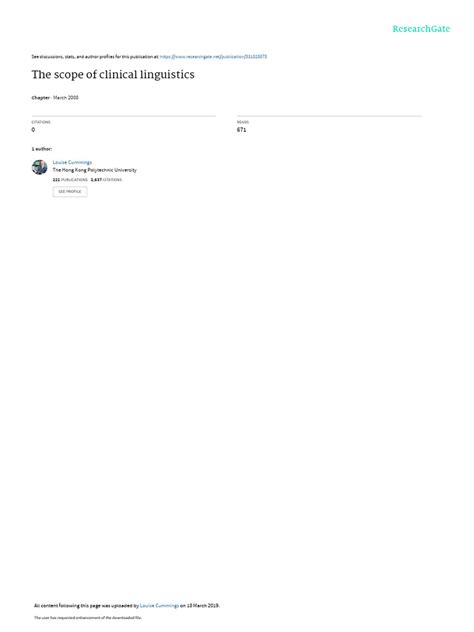Image resolution: width=474 pixels, height=632 pixels.
Task: Open the researchgate.net publication URL link
Action: coord(213,57)
